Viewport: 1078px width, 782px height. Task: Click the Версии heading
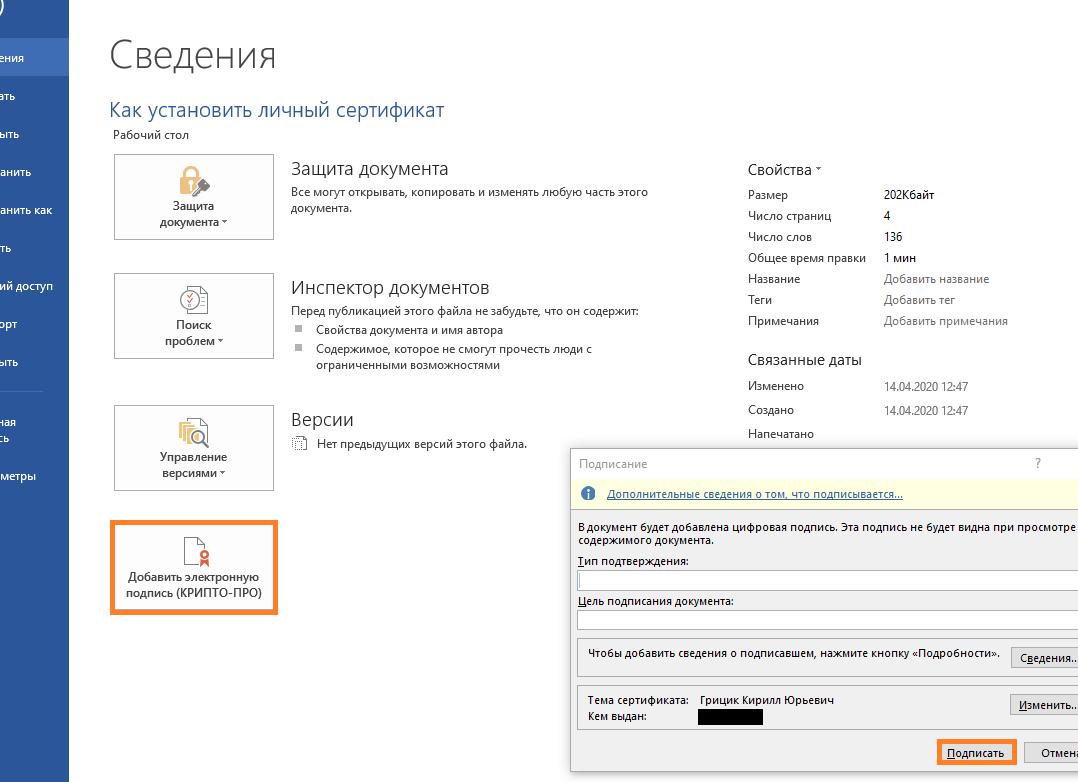click(322, 420)
